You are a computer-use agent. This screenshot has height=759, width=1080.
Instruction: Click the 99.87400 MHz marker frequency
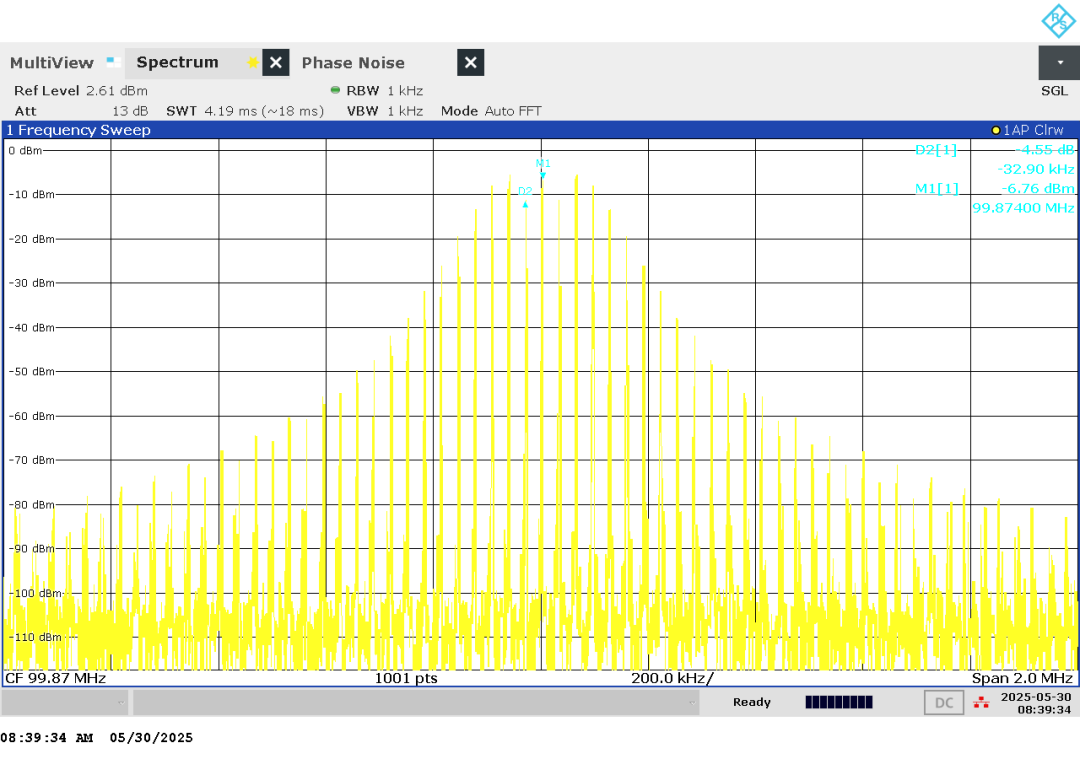pyautogui.click(x=1023, y=208)
